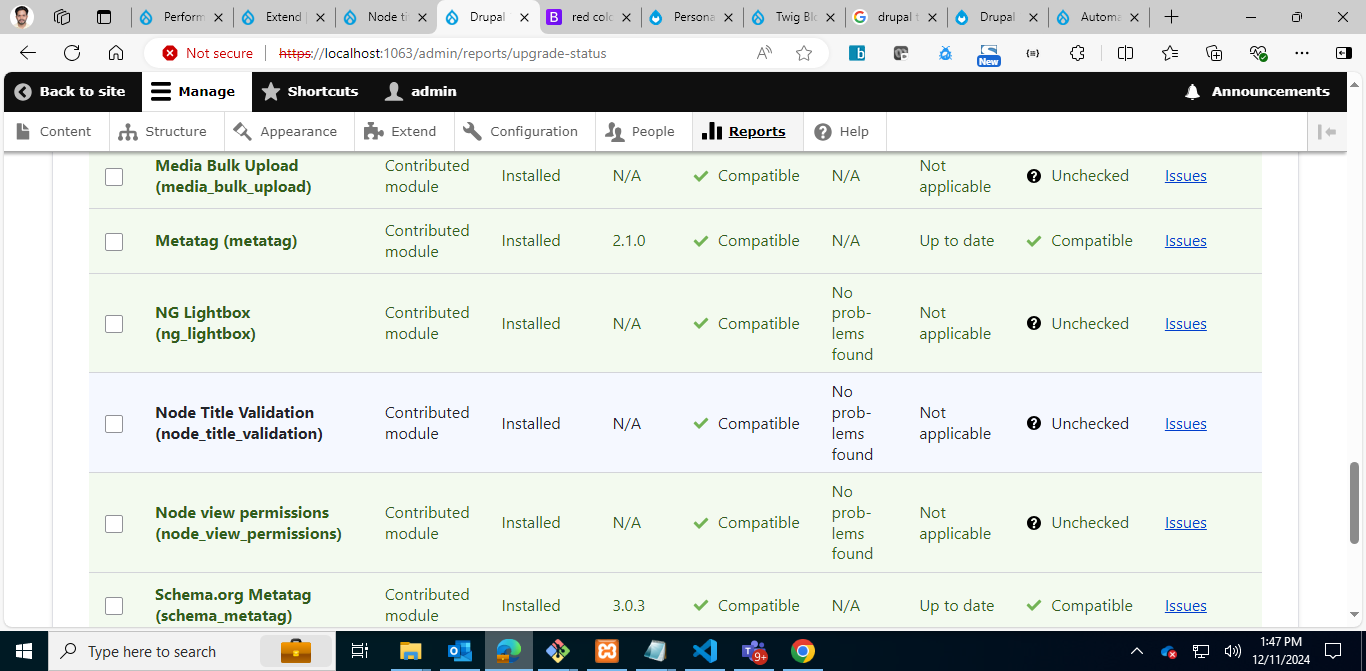The height and width of the screenshot is (671, 1366).
Task: Open the Shortcuts menu
Action: click(310, 91)
